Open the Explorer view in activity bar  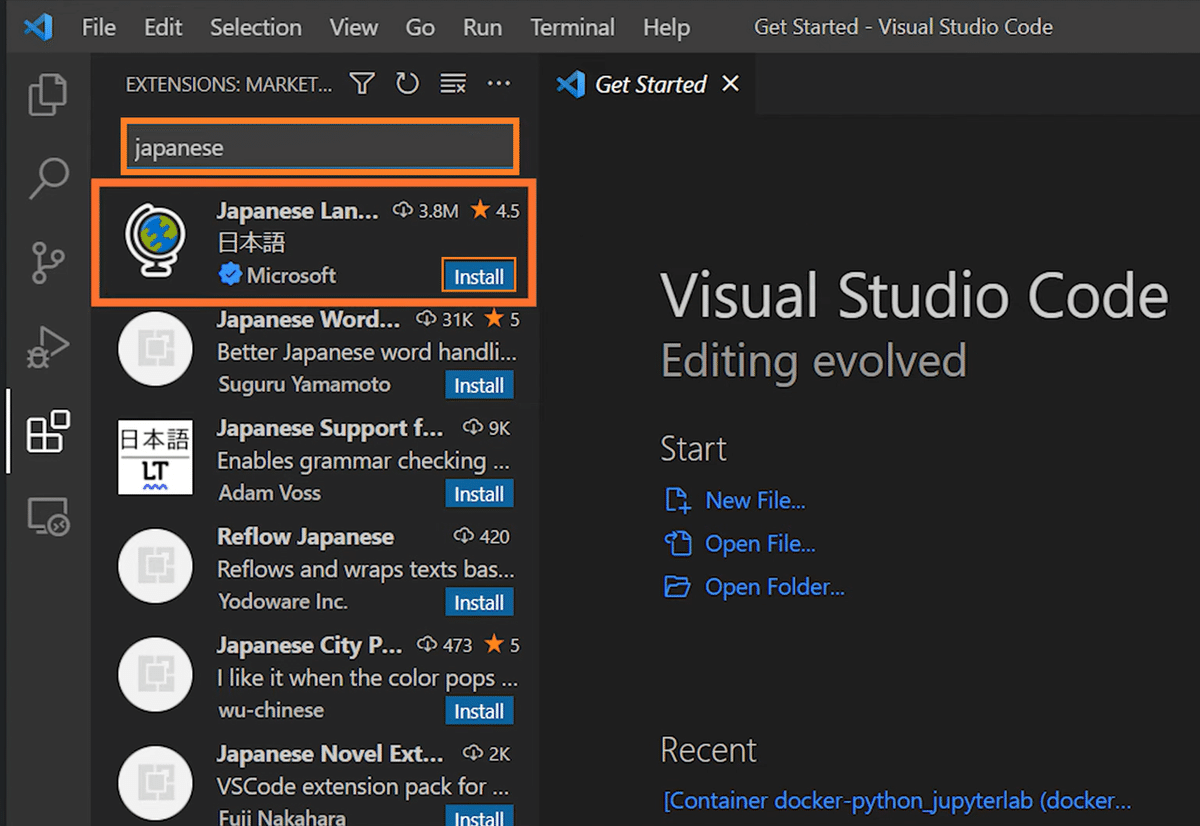pyautogui.click(x=47, y=95)
